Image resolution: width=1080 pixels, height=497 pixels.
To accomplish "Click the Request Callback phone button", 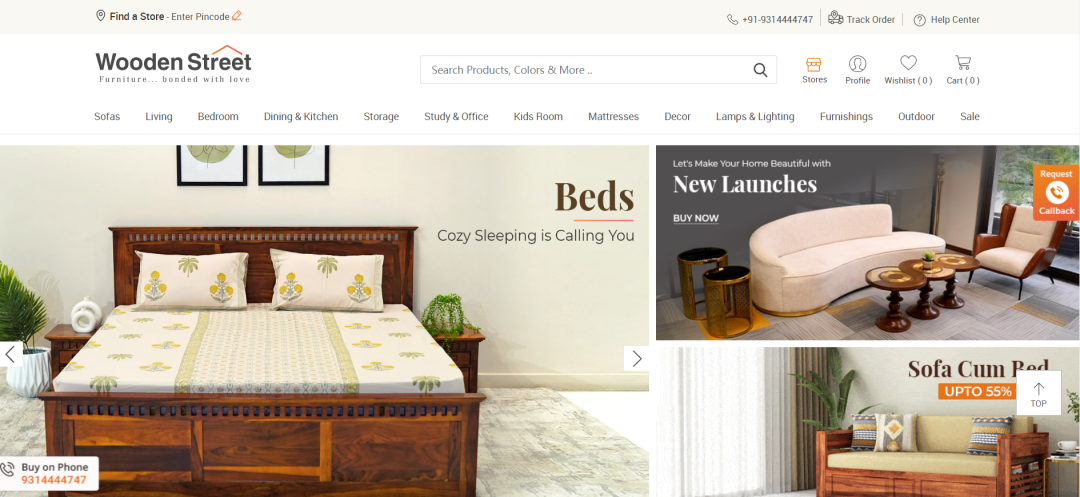I will click(x=1056, y=193).
